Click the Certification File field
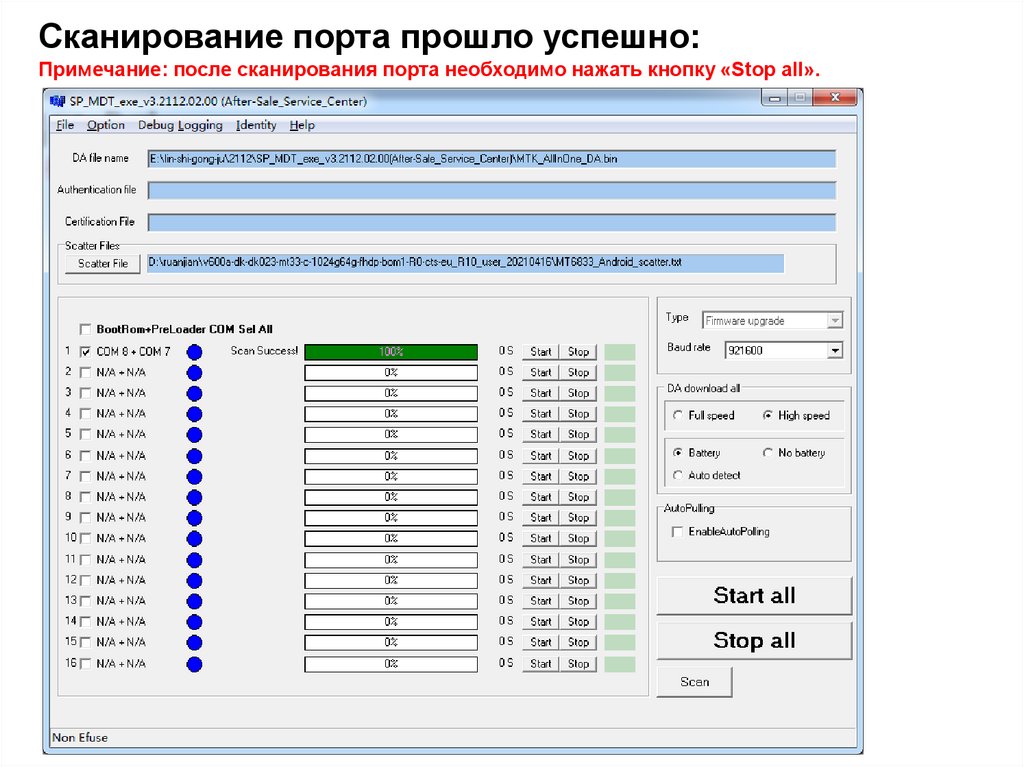The height and width of the screenshot is (767, 1024). click(492, 222)
